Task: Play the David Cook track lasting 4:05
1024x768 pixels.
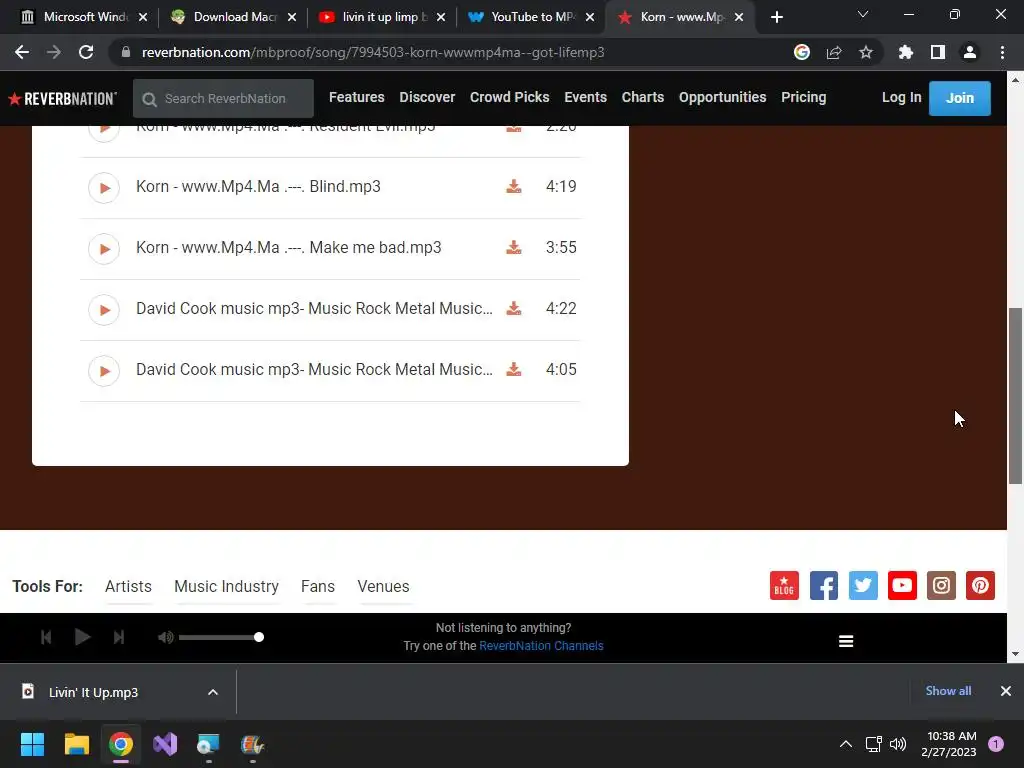Action: (104, 371)
